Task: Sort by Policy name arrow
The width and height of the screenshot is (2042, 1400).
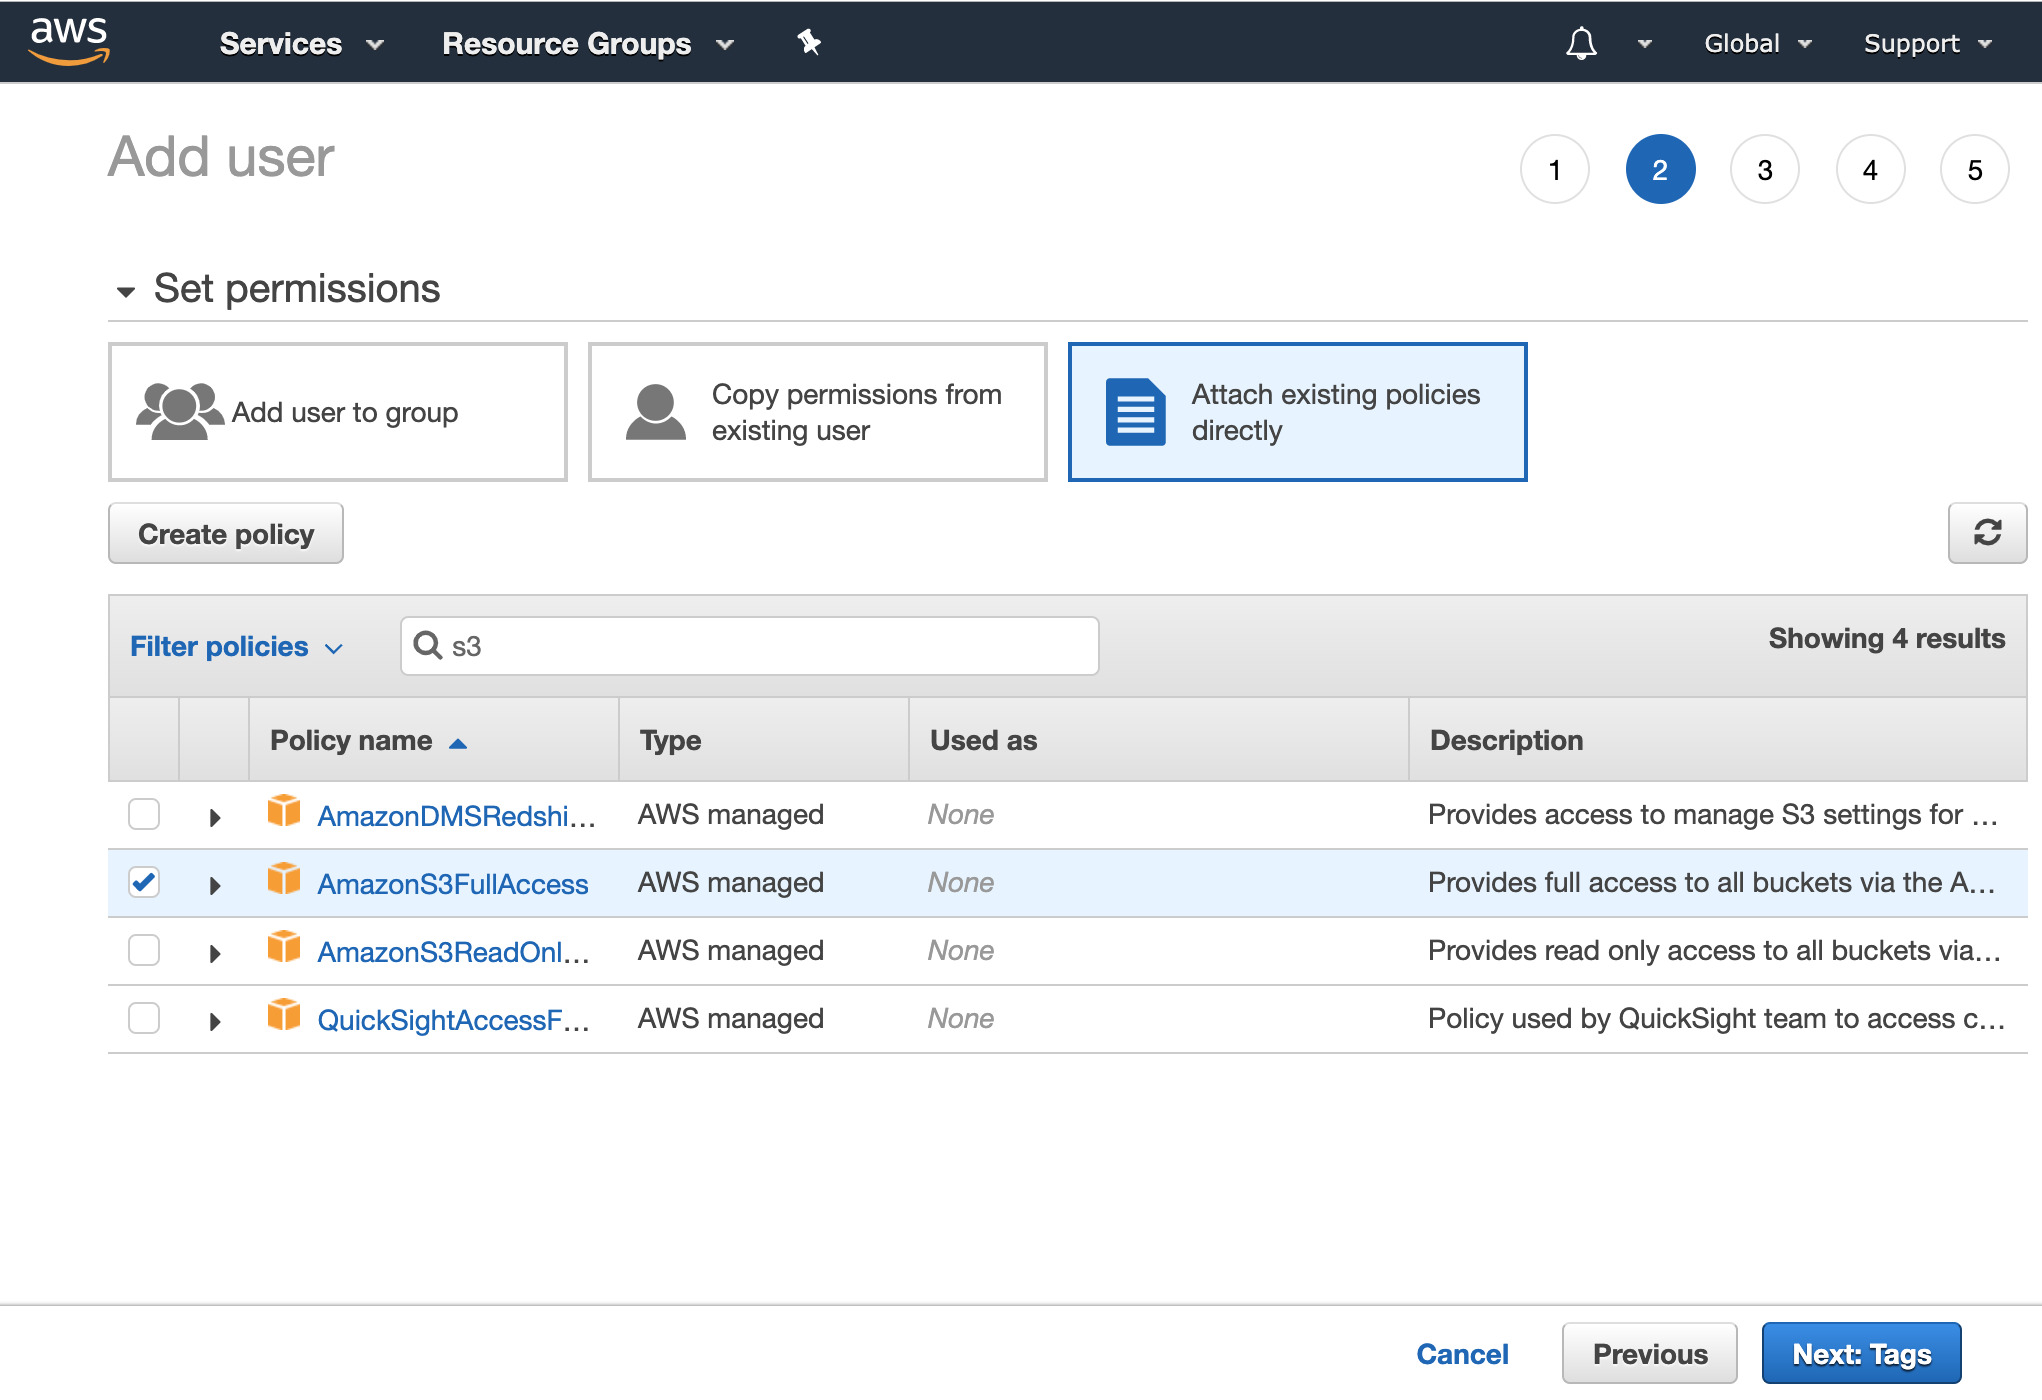Action: (458, 742)
